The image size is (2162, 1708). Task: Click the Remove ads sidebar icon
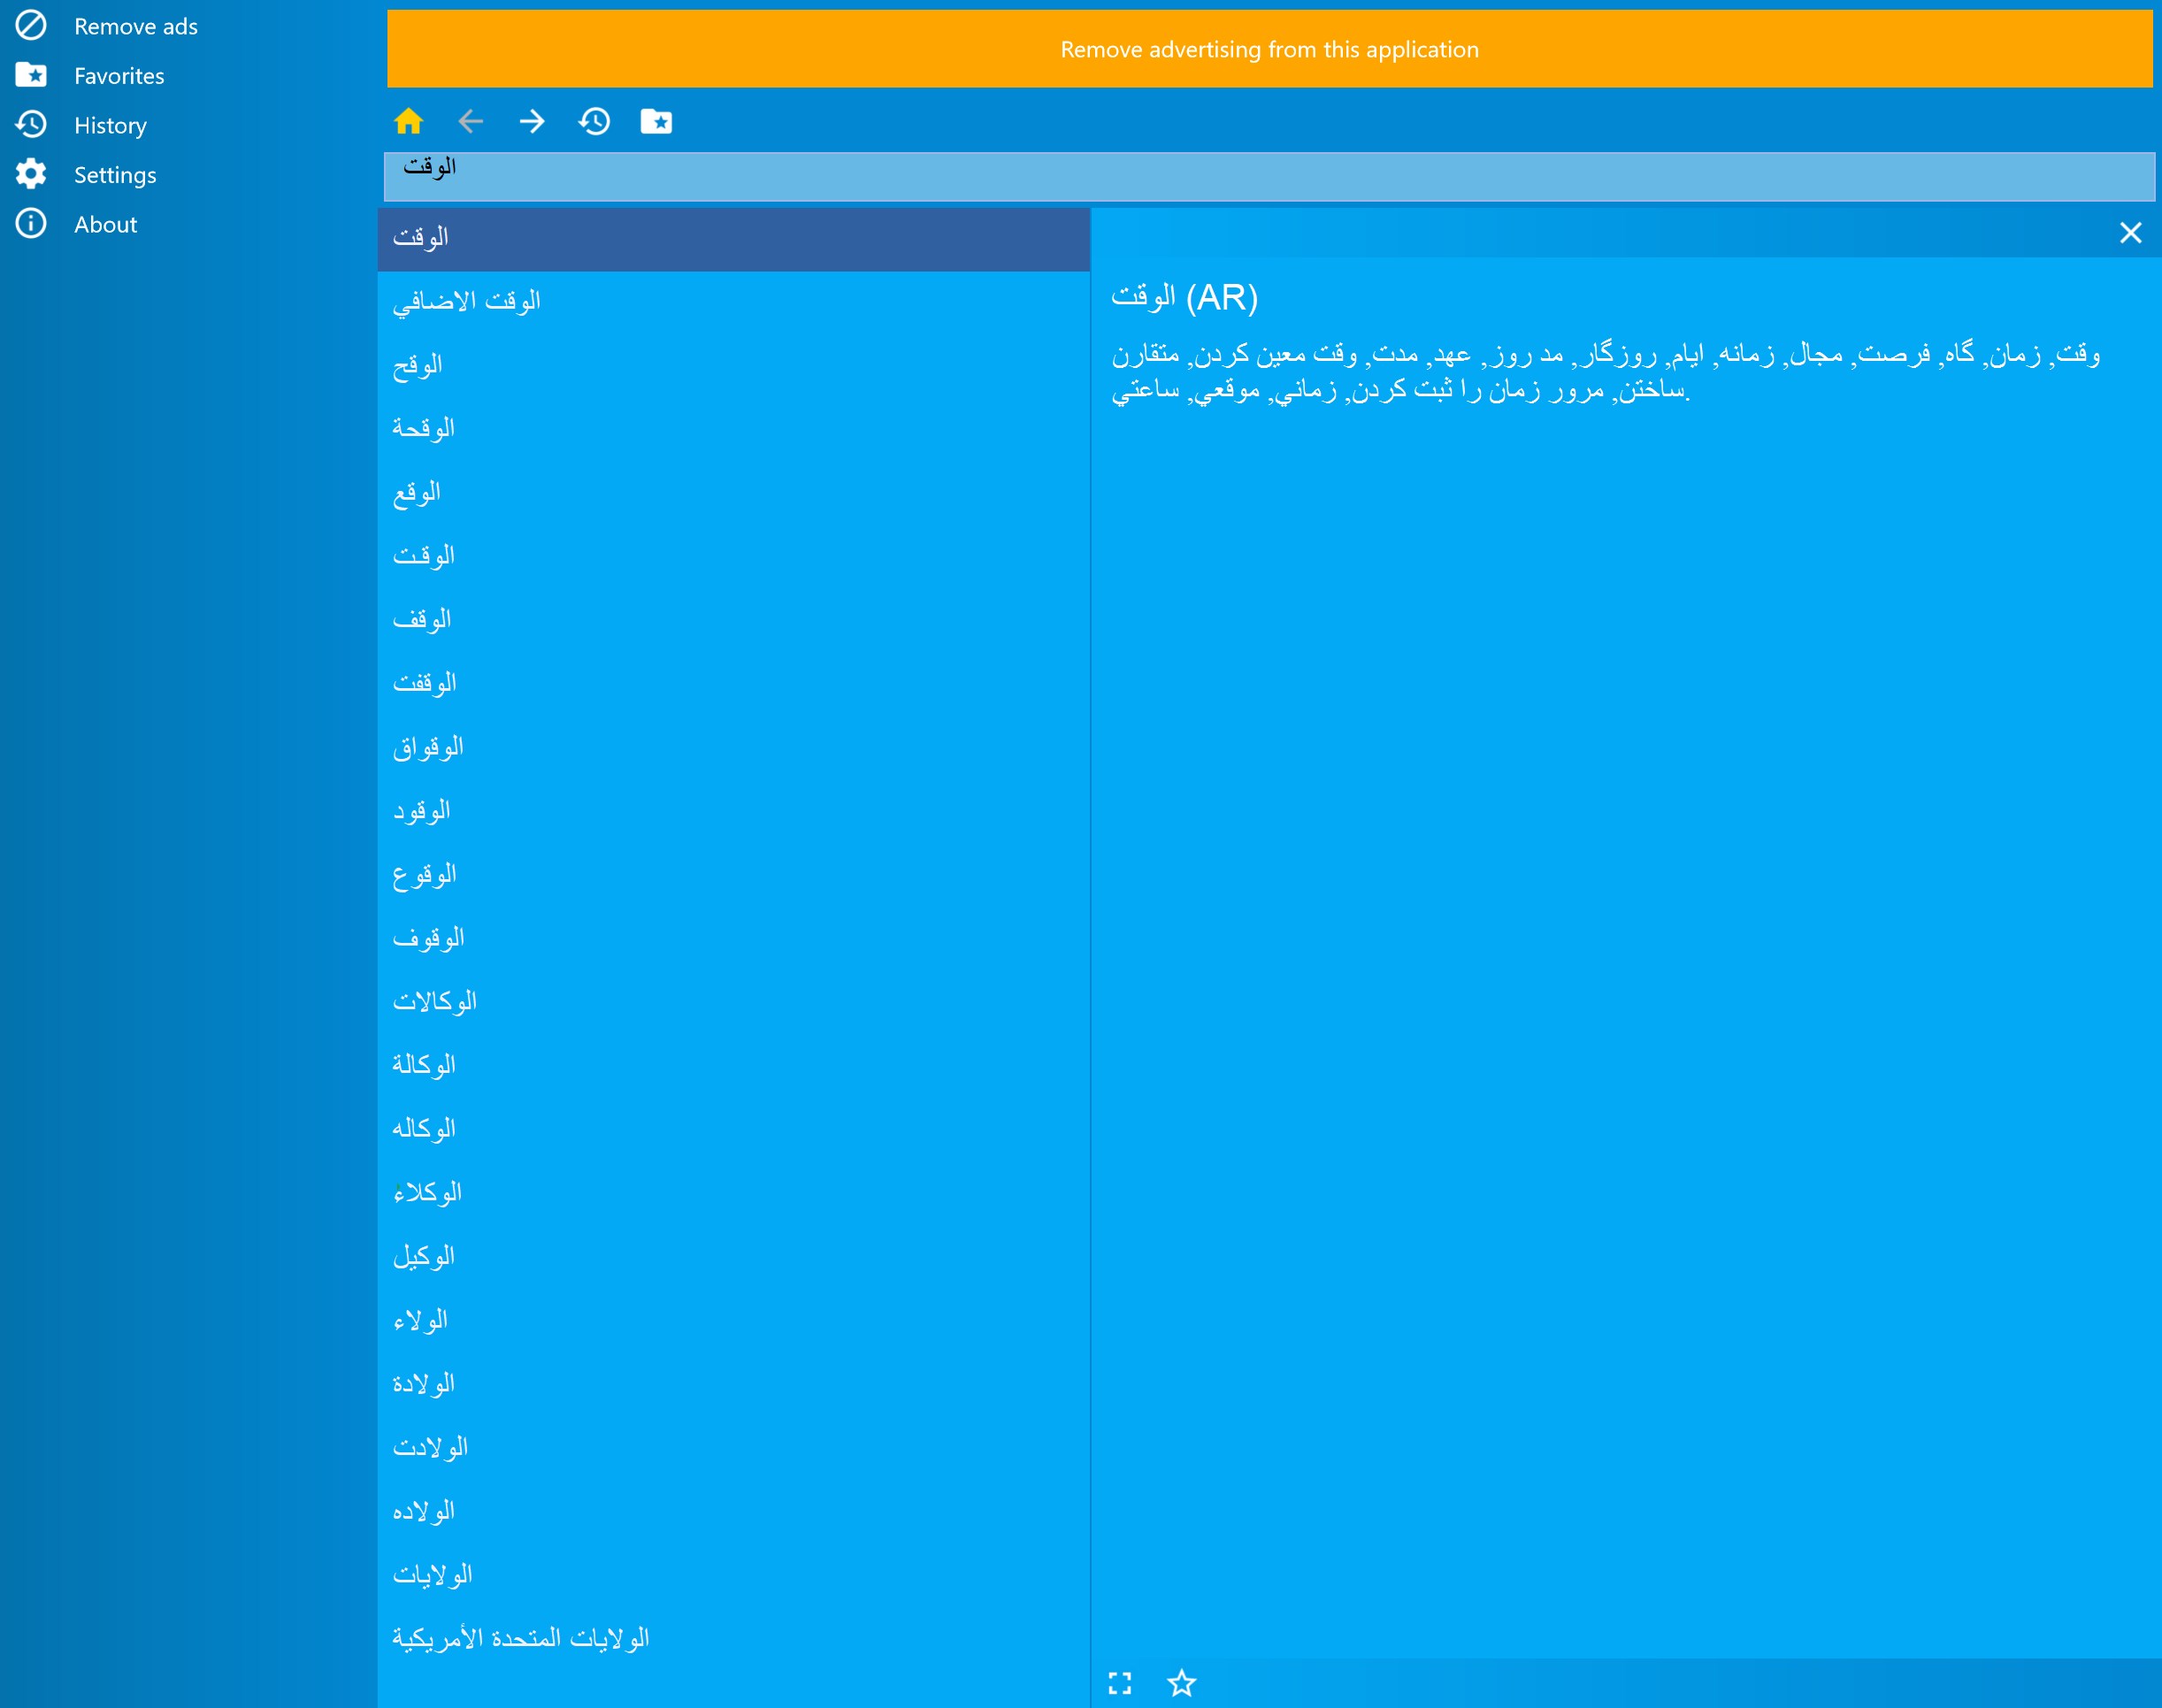click(31, 26)
